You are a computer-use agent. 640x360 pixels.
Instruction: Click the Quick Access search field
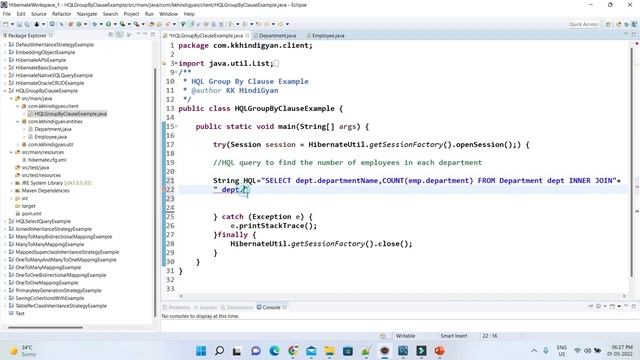click(583, 24)
